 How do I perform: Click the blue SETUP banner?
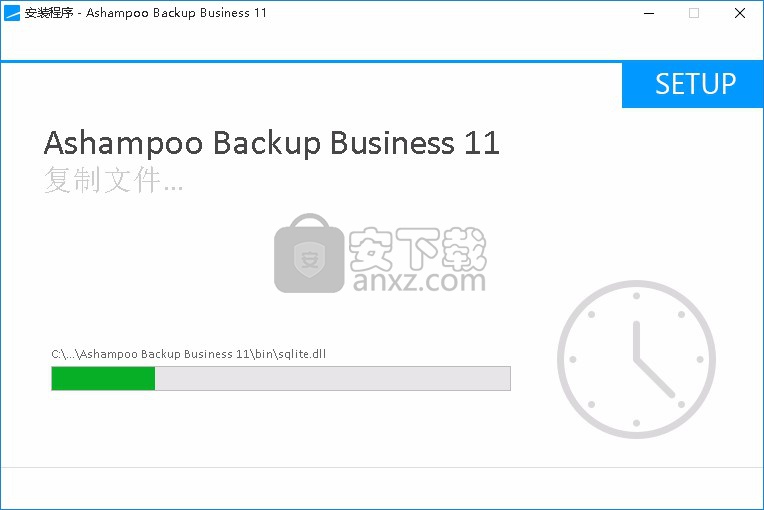click(x=693, y=84)
